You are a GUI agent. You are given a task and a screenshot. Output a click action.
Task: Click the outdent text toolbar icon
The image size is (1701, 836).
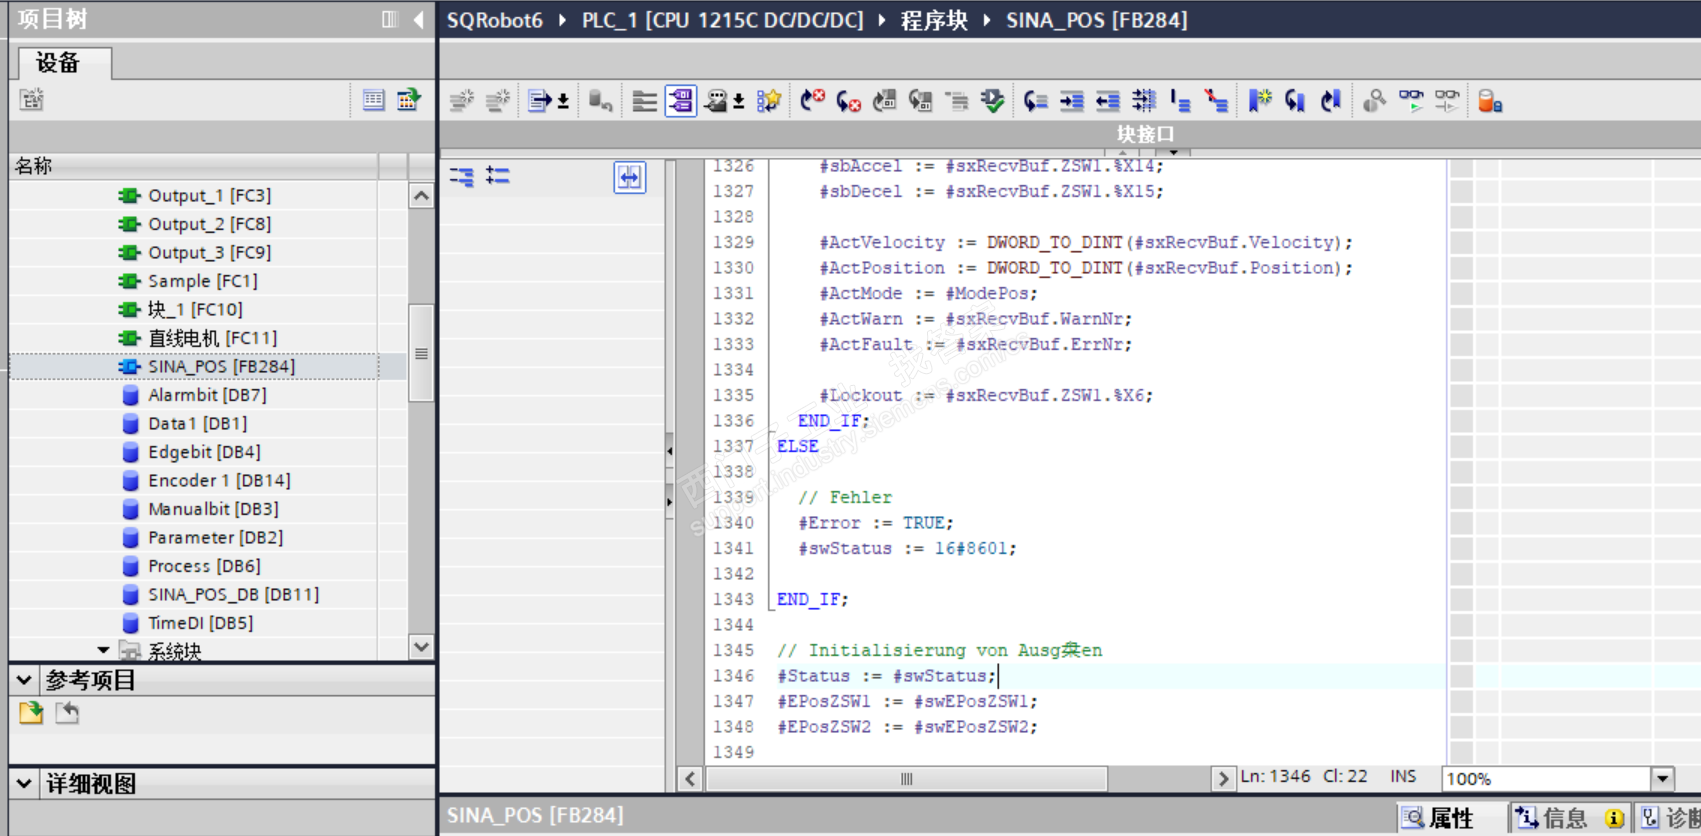coord(1107,101)
